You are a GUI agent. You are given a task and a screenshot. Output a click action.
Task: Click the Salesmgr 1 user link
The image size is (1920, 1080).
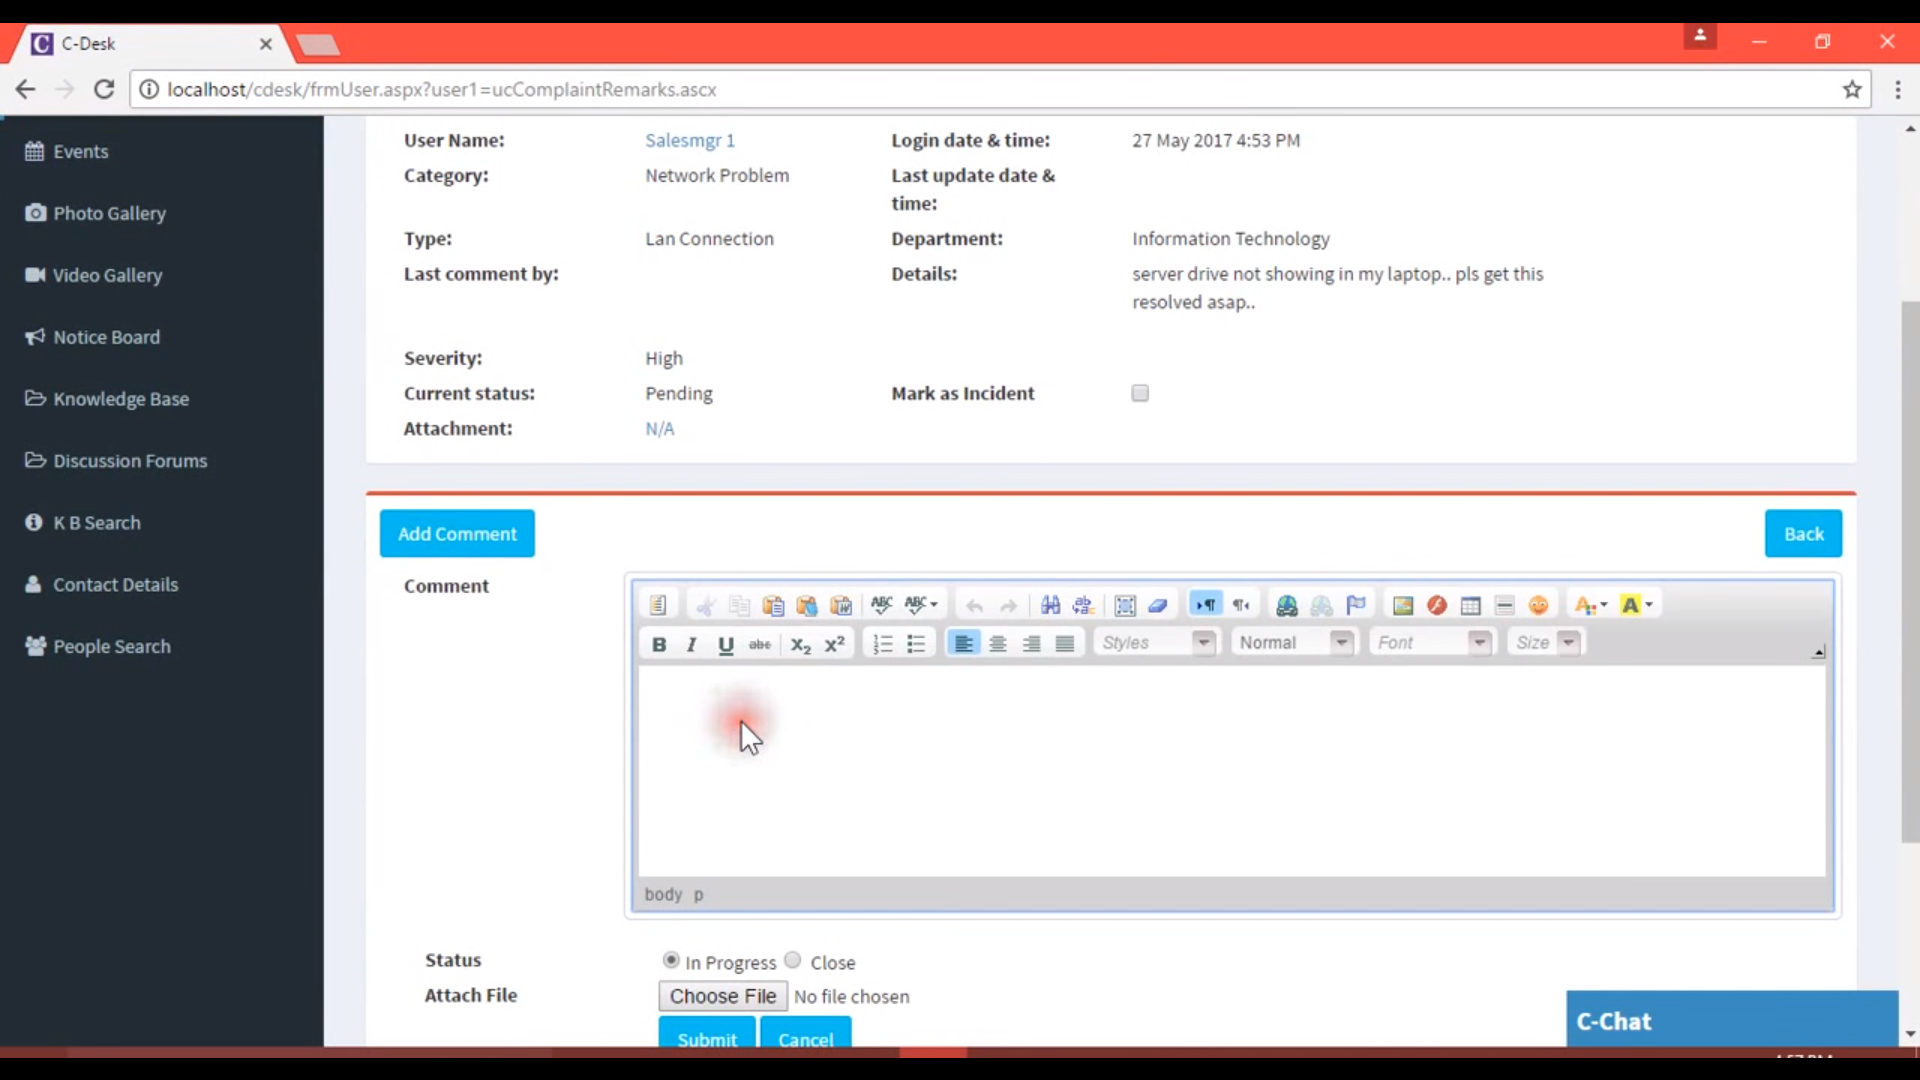(x=689, y=140)
